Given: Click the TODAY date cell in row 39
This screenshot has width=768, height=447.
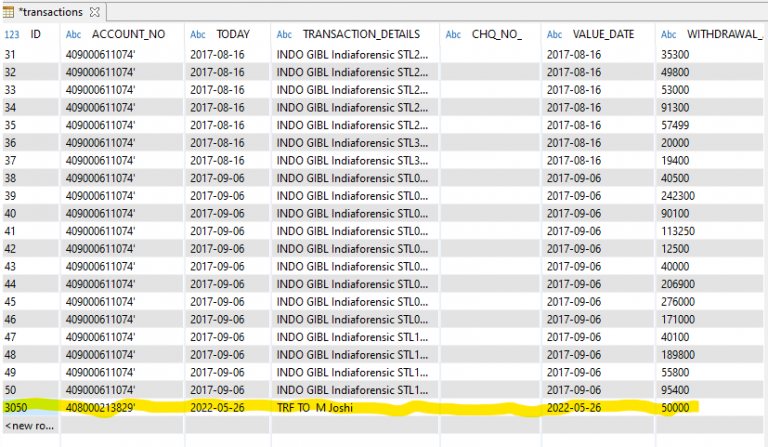Looking at the screenshot, I should tap(227, 196).
